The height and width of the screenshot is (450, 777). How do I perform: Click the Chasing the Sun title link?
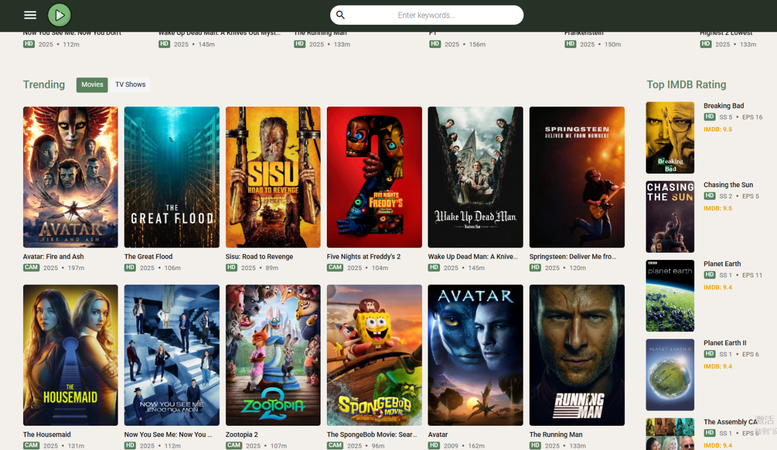(x=728, y=185)
